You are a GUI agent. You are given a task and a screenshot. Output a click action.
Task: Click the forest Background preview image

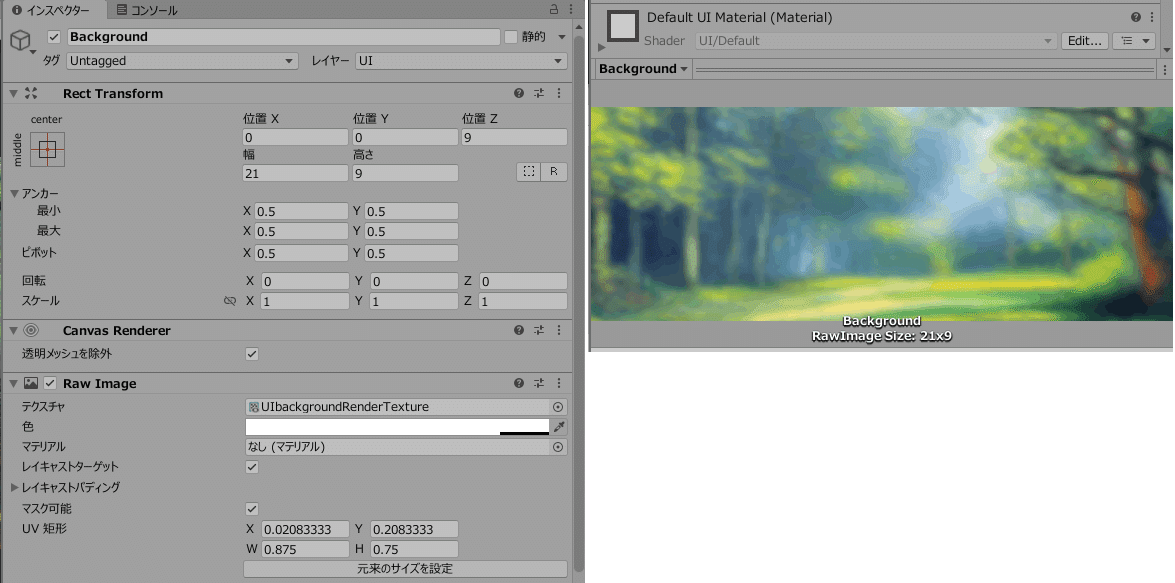[x=881, y=214]
